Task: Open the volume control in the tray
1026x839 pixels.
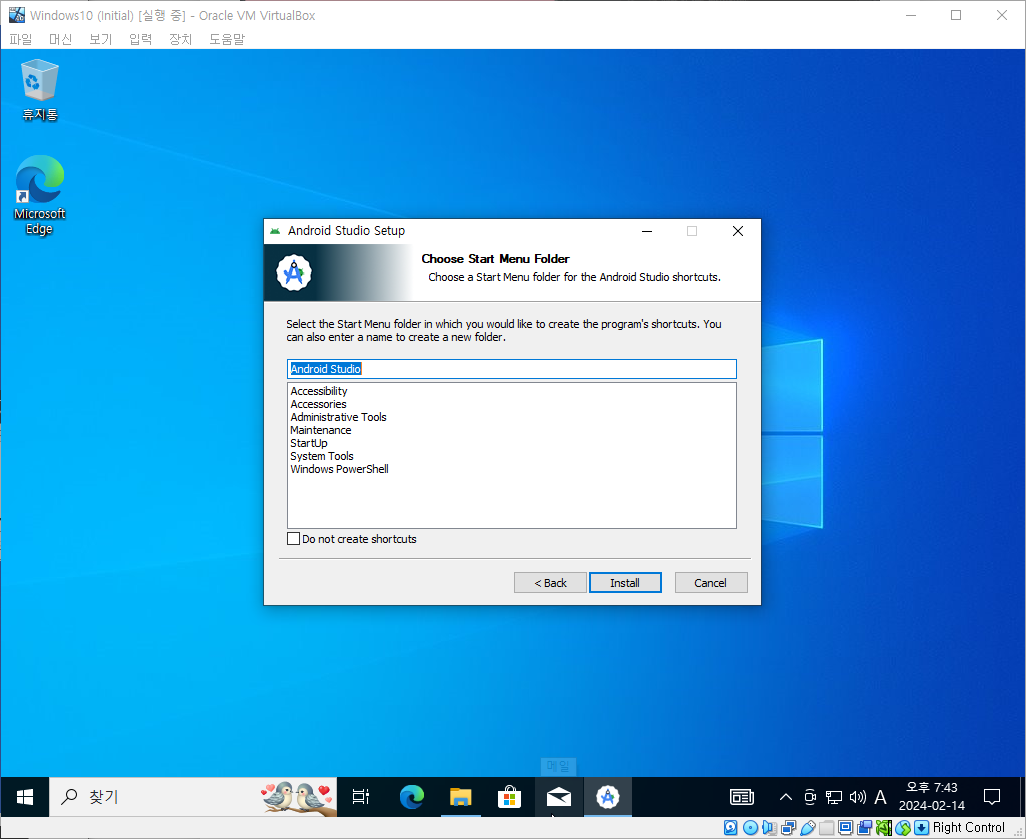Action: [857, 796]
